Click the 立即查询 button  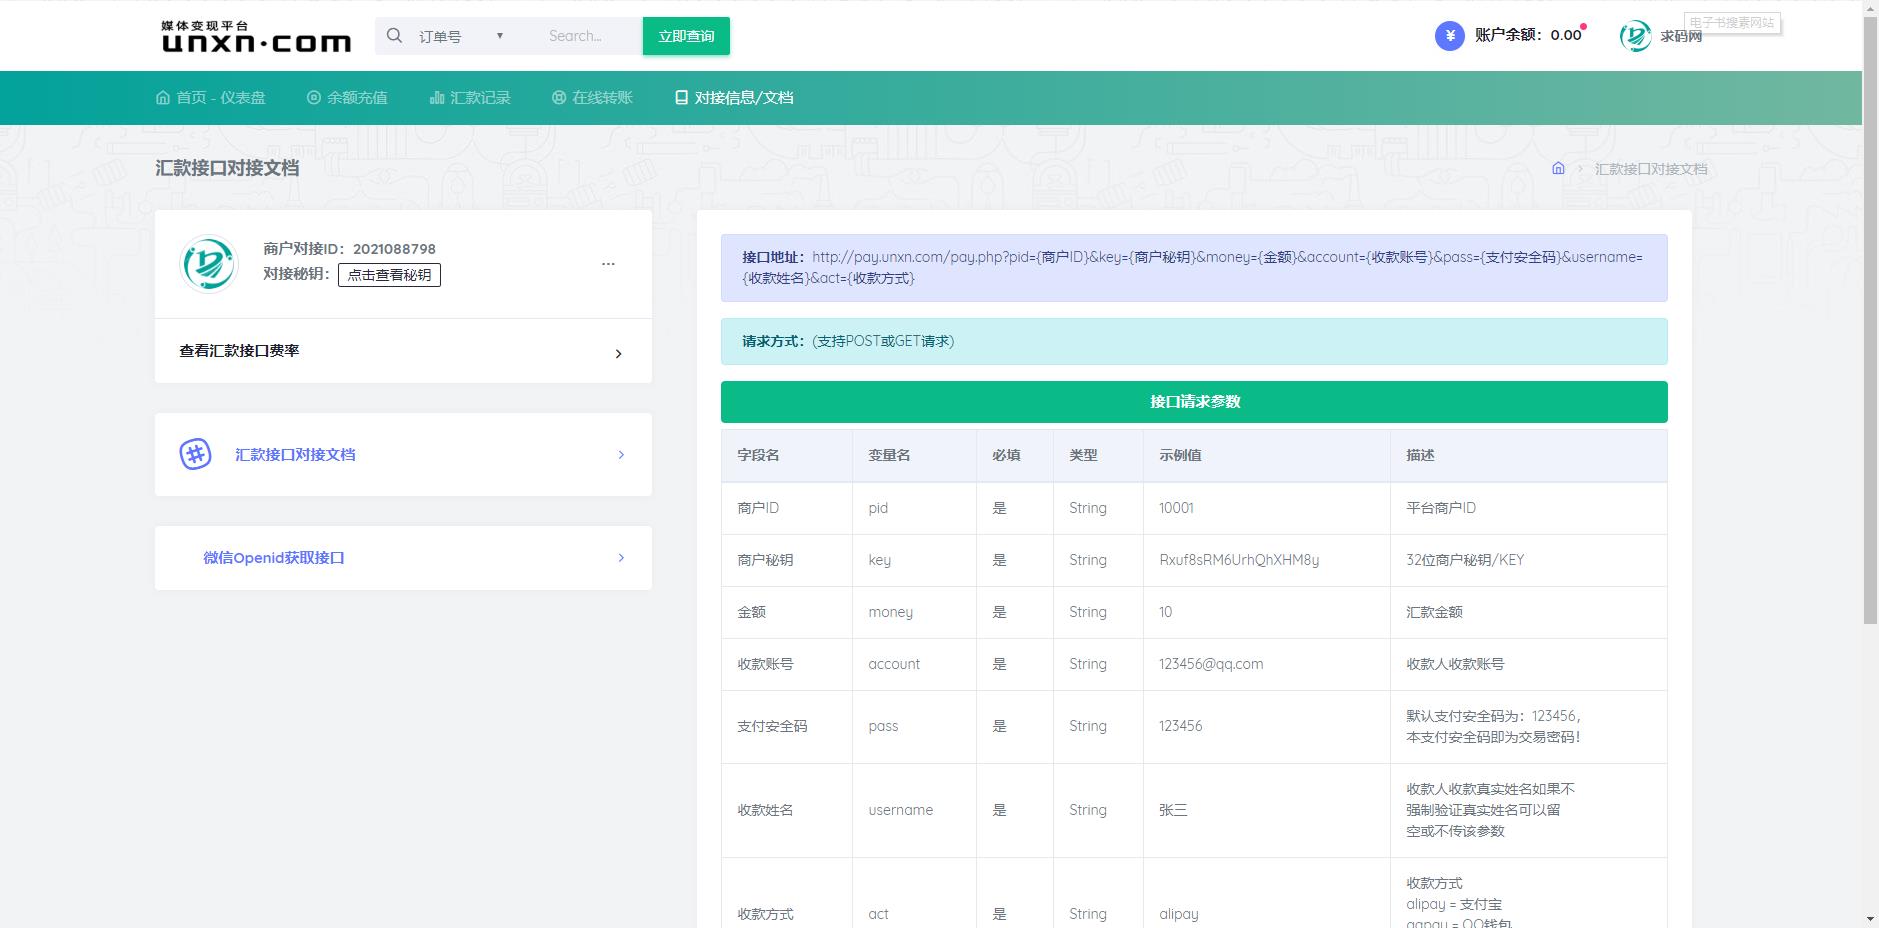pos(686,36)
